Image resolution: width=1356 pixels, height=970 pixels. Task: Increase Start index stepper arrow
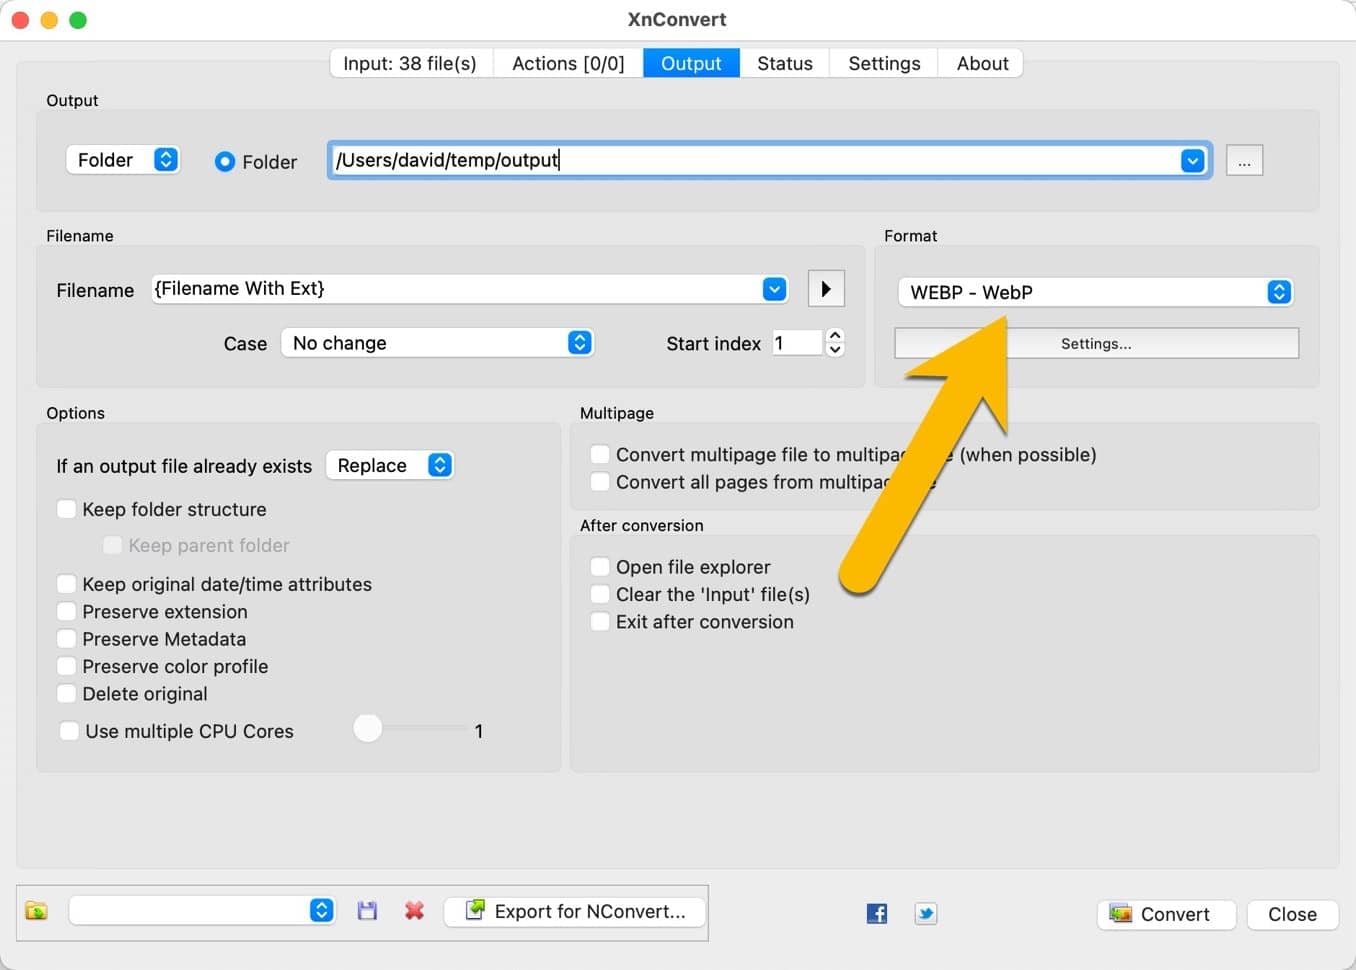coord(836,335)
